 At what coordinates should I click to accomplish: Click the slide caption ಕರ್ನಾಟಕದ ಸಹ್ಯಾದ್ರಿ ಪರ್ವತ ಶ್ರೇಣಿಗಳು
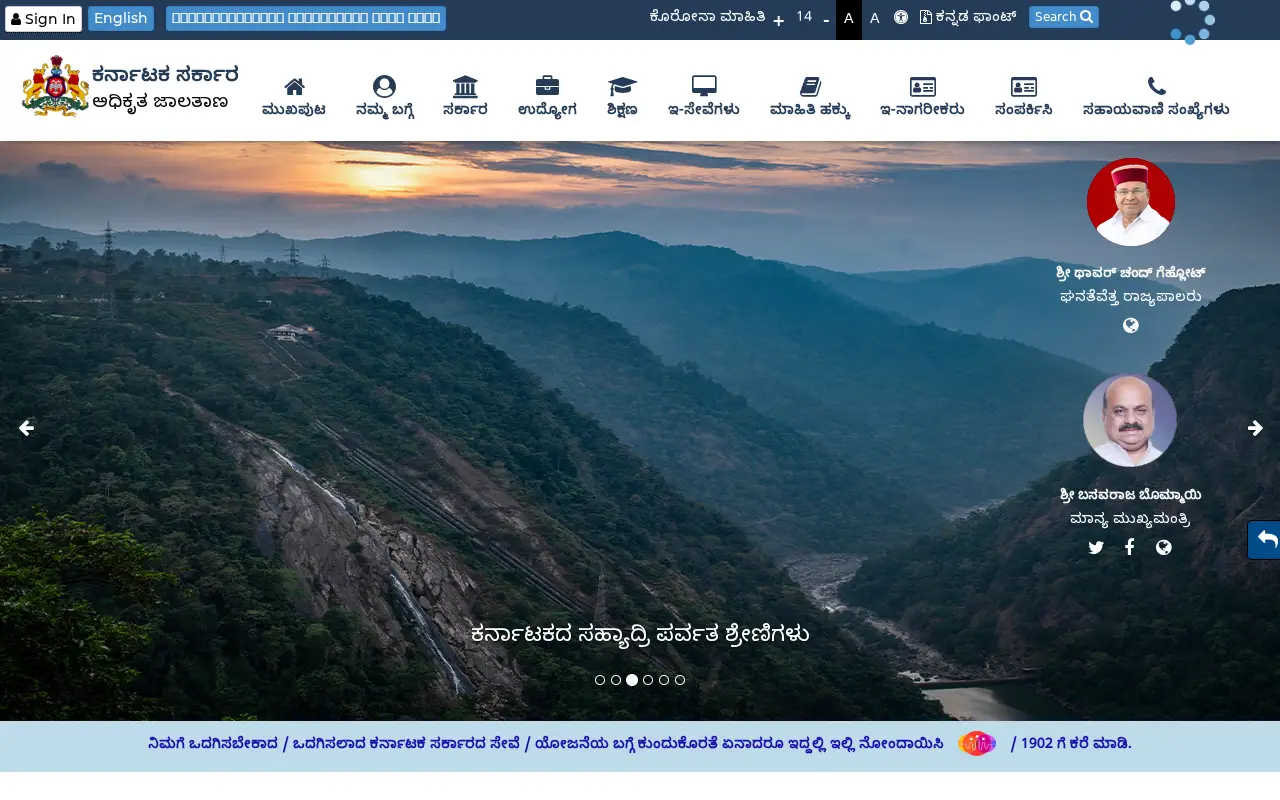tap(640, 634)
